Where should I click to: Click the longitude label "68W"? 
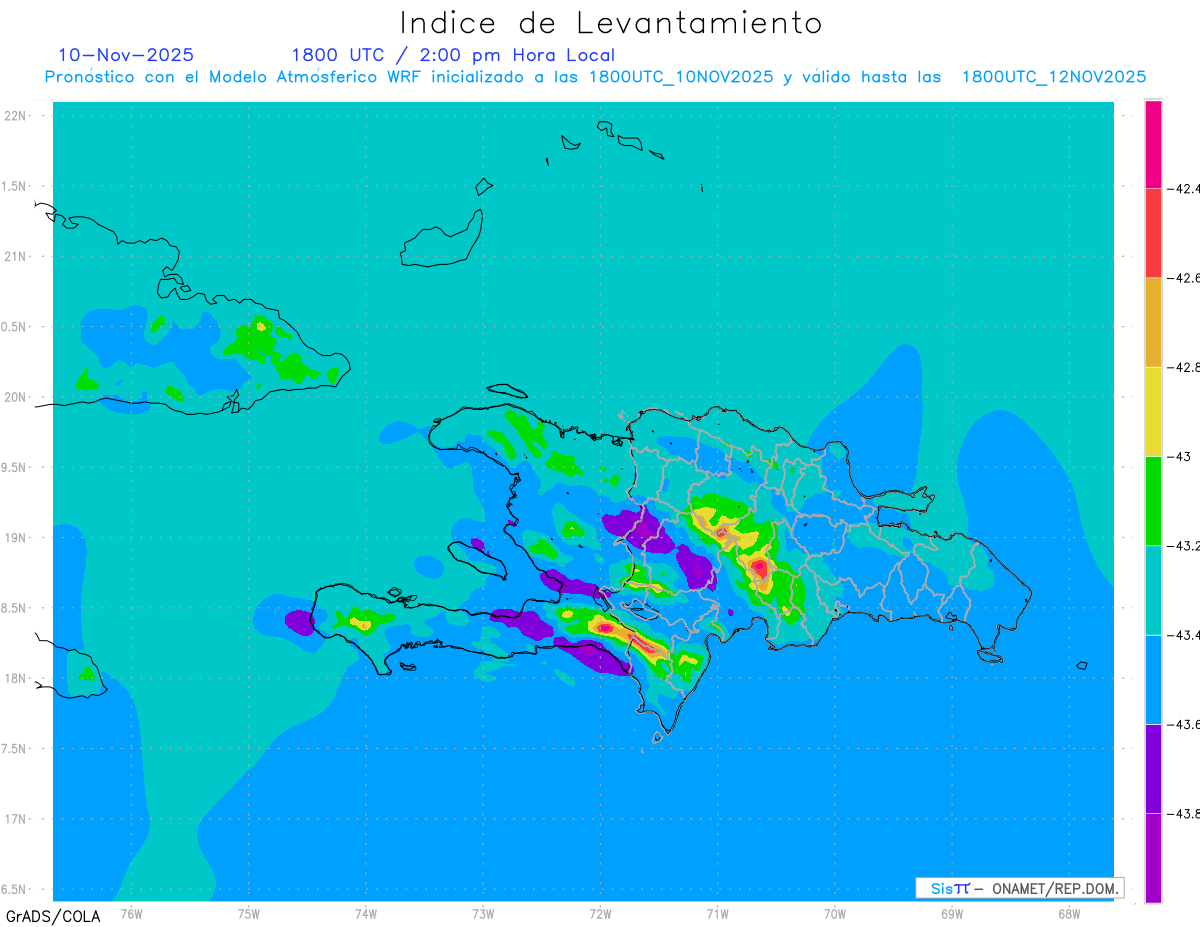click(x=1069, y=913)
